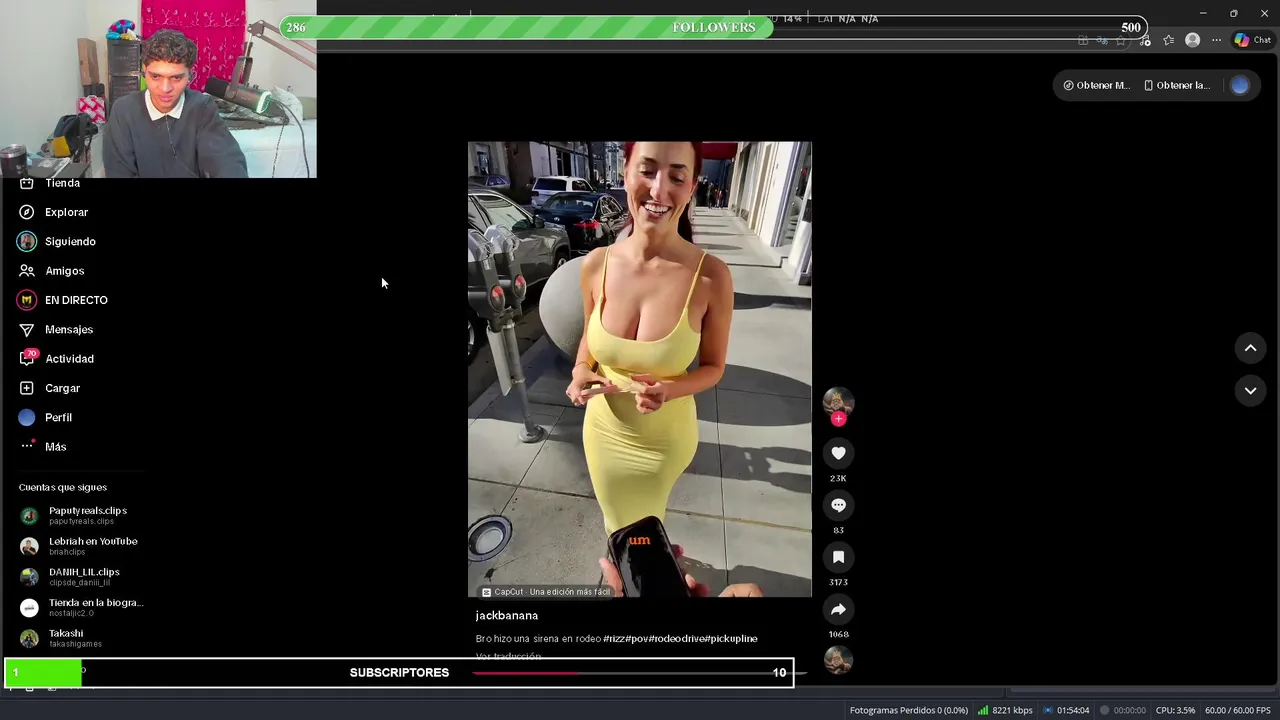Image resolution: width=1280 pixels, height=720 pixels.
Task: Click the Siguiendo avatar icon
Action: pos(27,241)
